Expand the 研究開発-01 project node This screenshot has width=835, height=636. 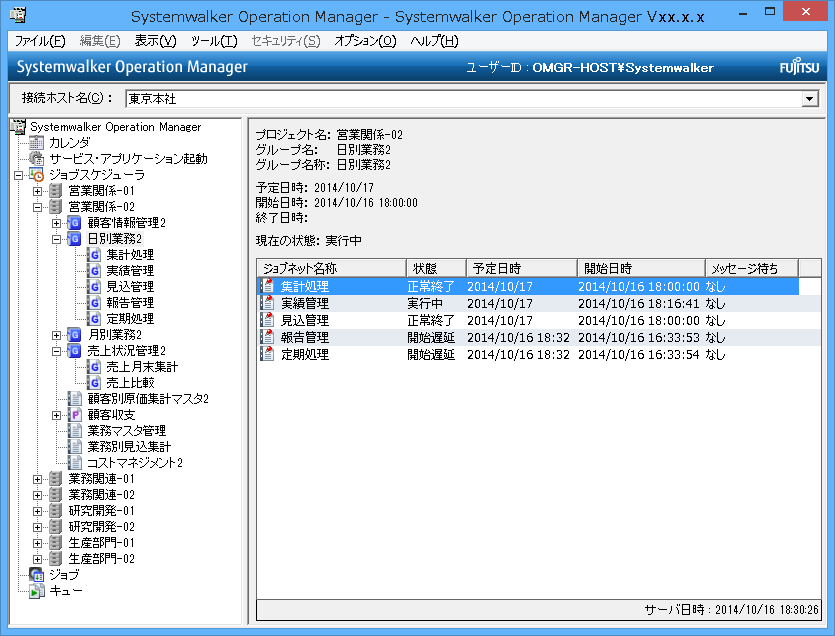pos(38,511)
